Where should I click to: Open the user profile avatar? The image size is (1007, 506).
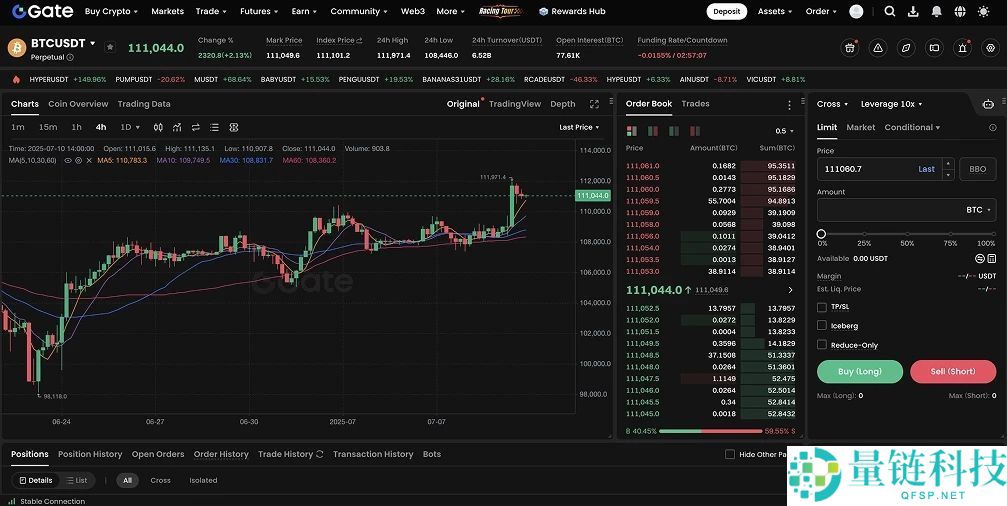coord(856,11)
